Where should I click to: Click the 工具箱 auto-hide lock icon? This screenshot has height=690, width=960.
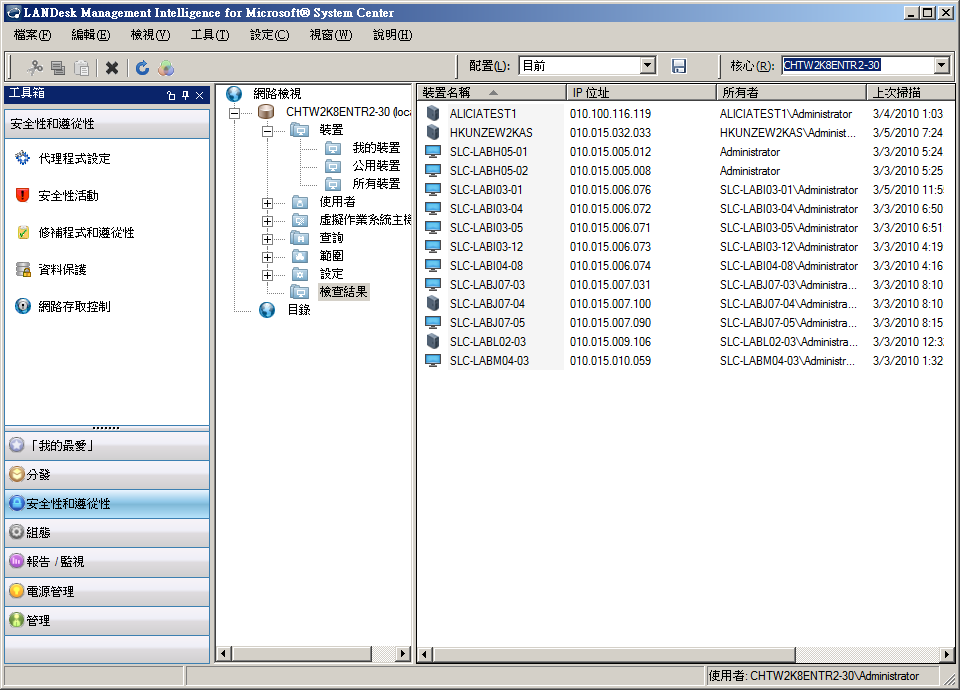click(171, 96)
